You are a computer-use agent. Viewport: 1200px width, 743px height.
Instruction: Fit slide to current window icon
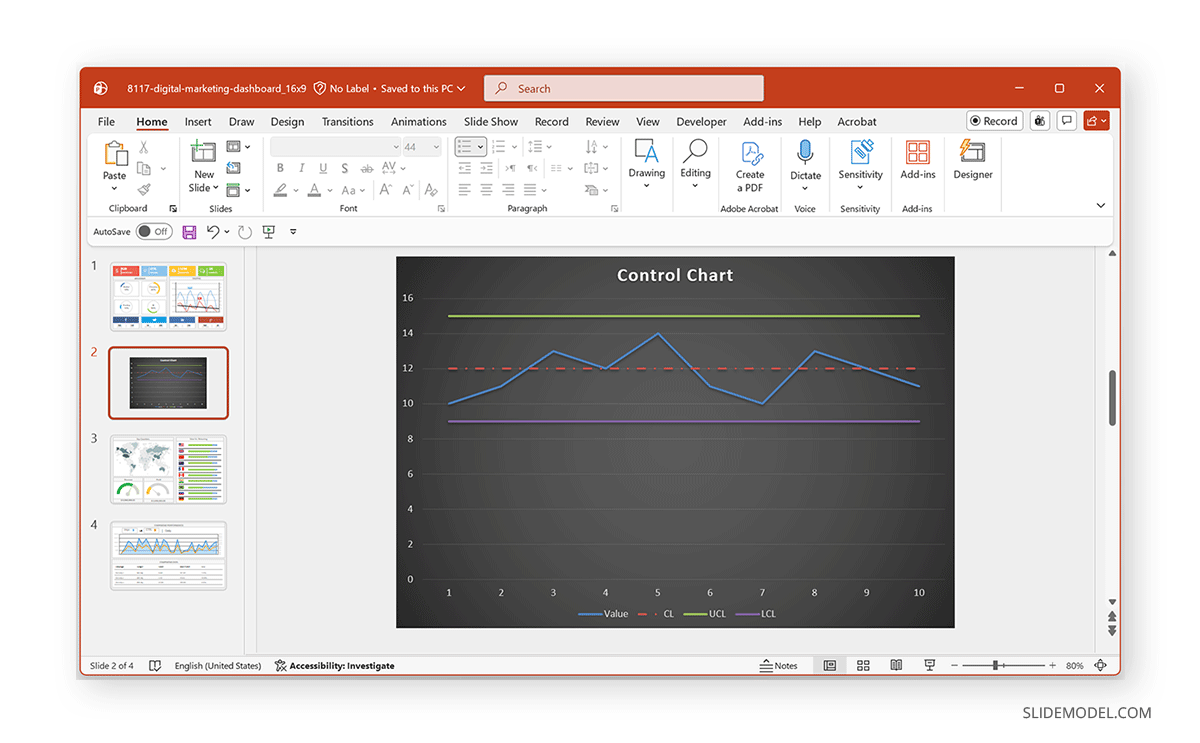click(x=1101, y=665)
